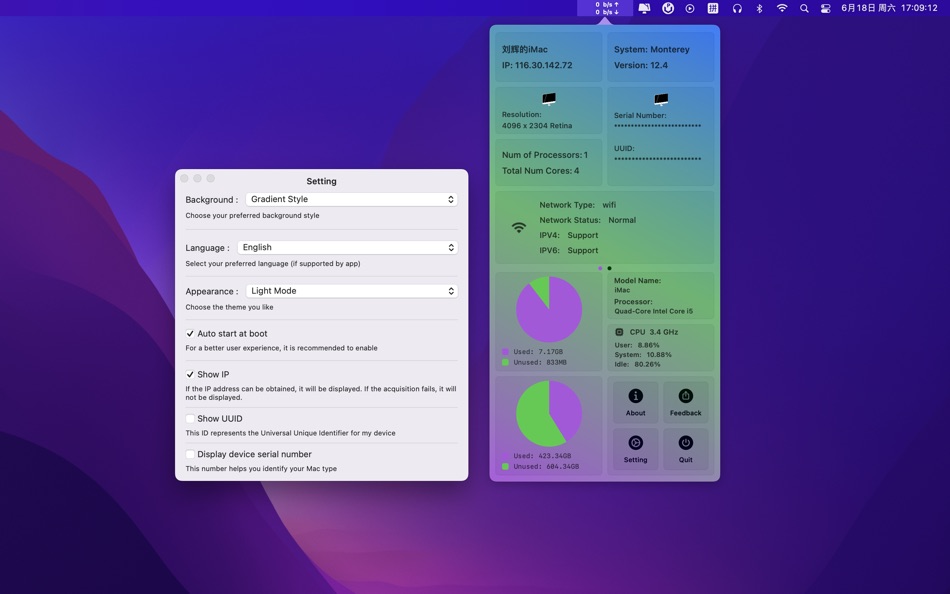
Task: Select the first page indicator dot
Action: (x=600, y=268)
